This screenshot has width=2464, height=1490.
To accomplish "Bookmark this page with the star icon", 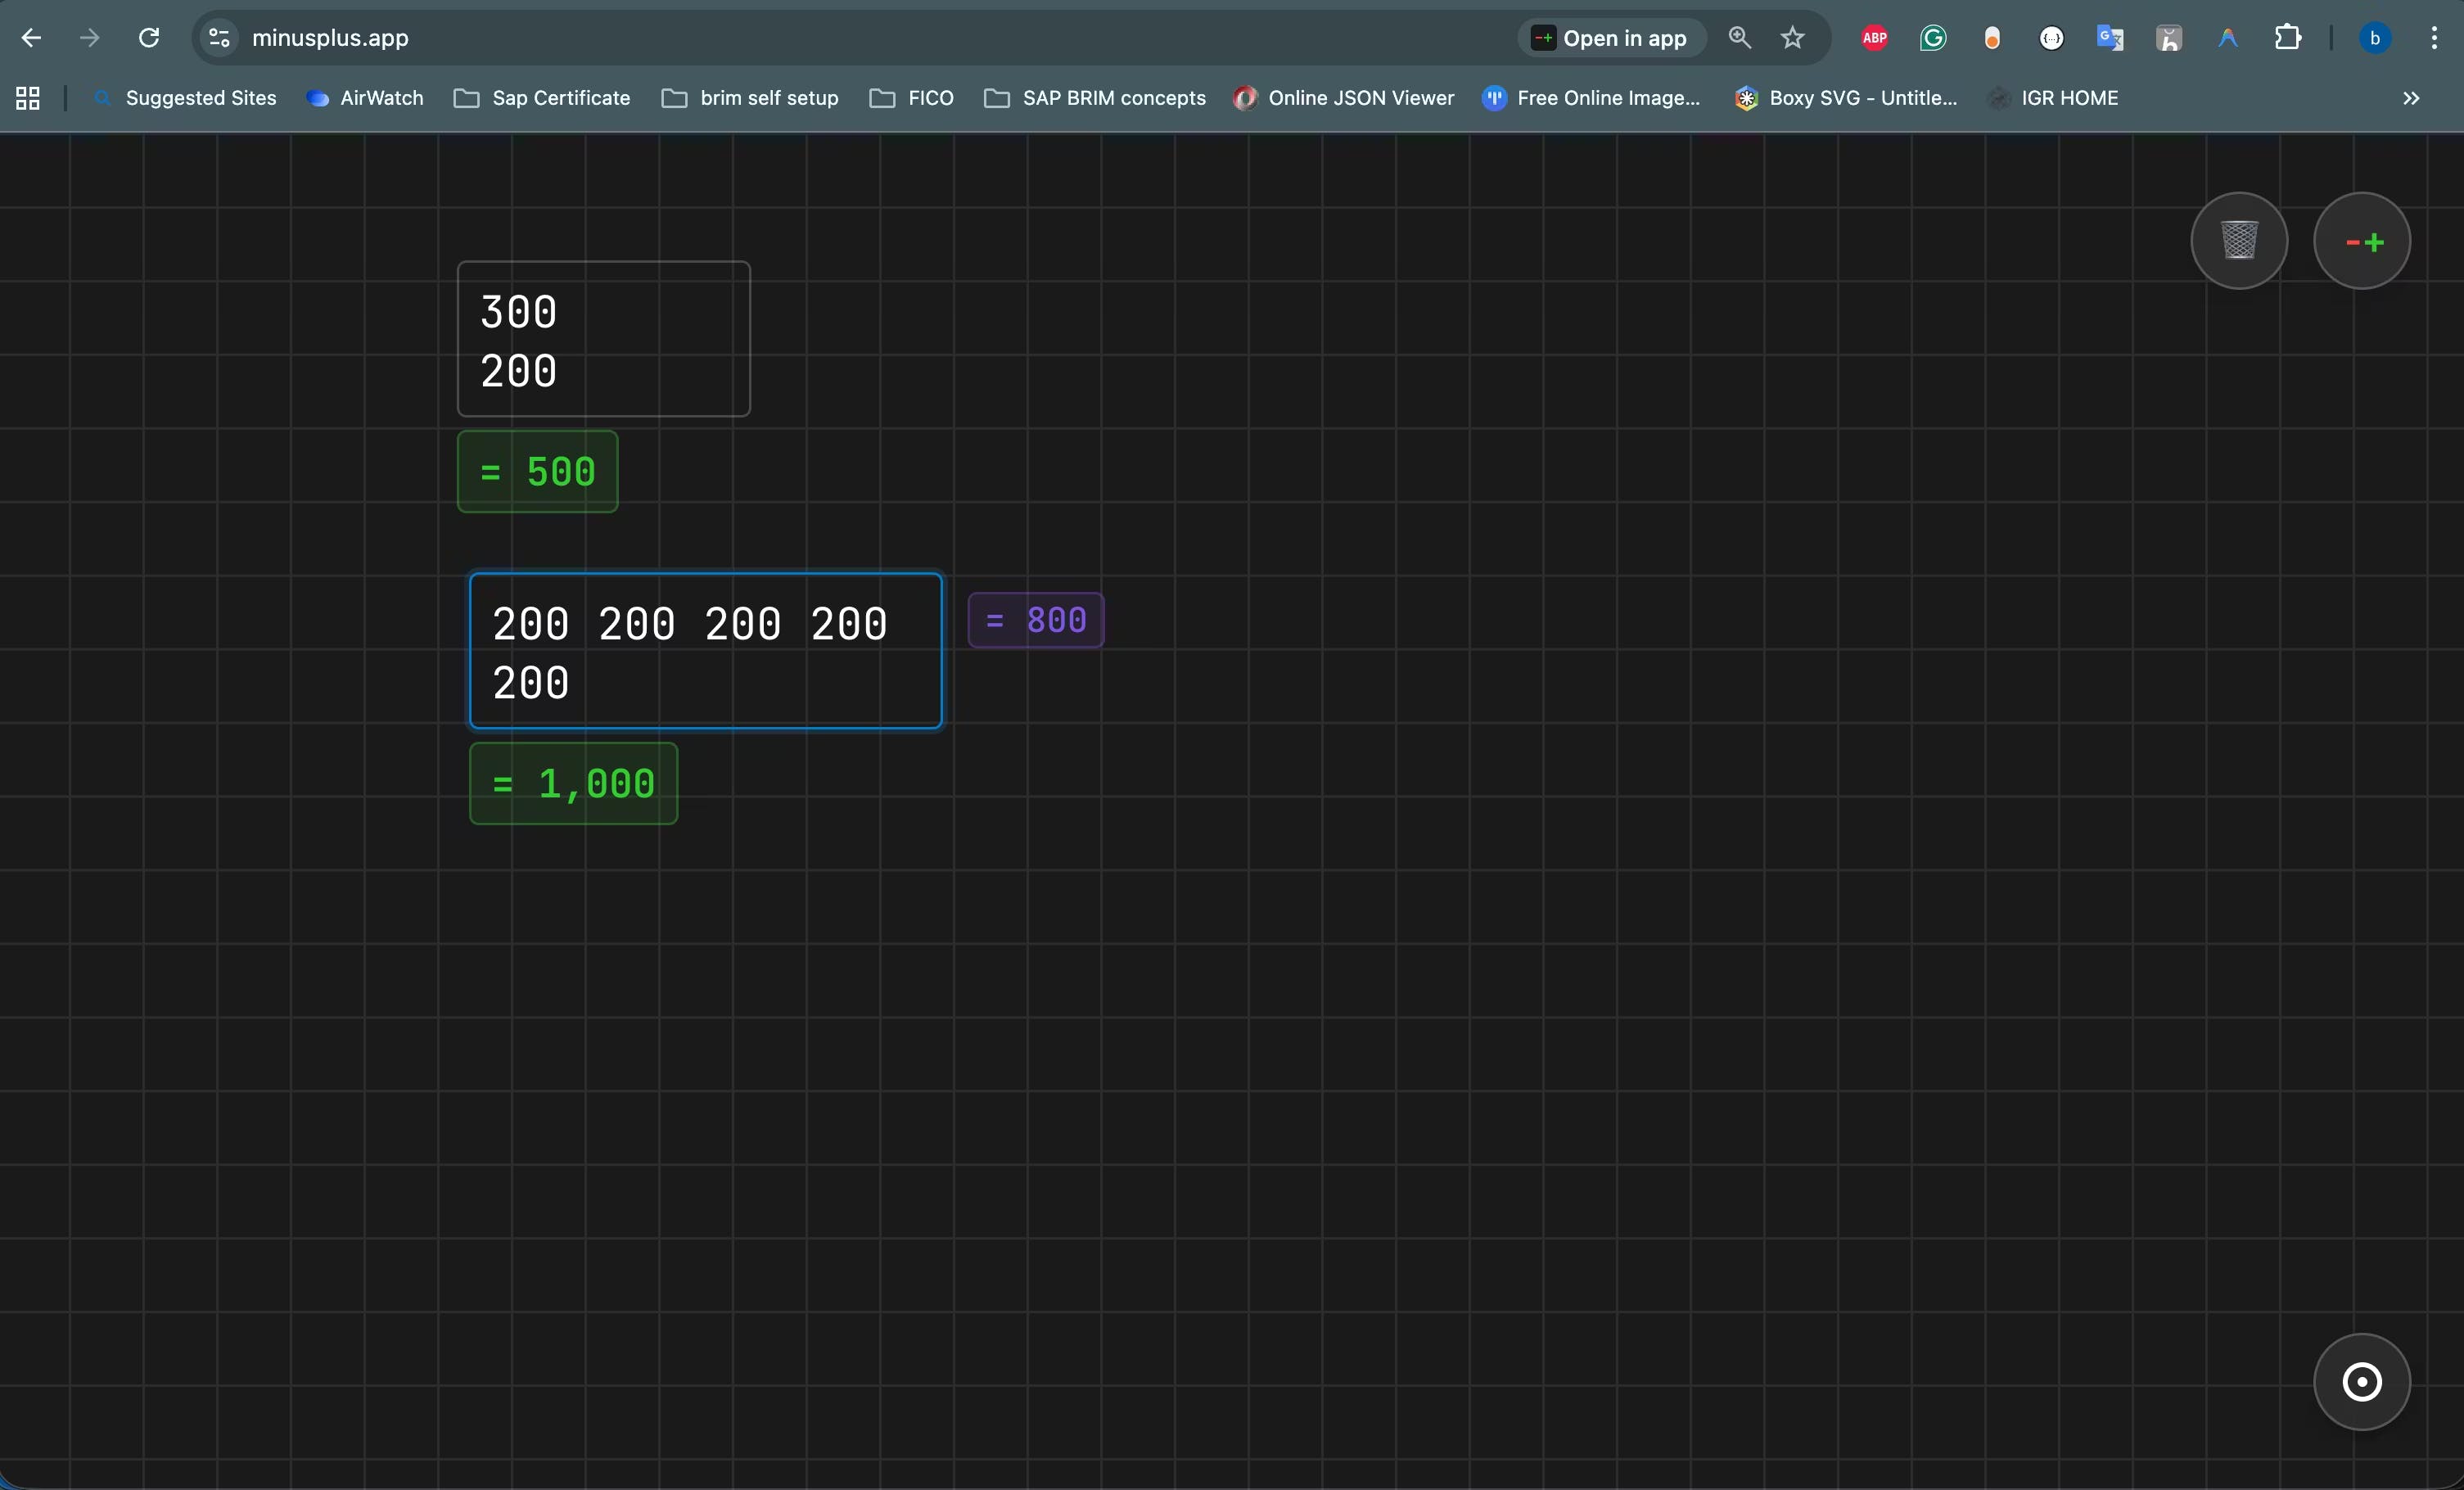I will (x=1792, y=38).
